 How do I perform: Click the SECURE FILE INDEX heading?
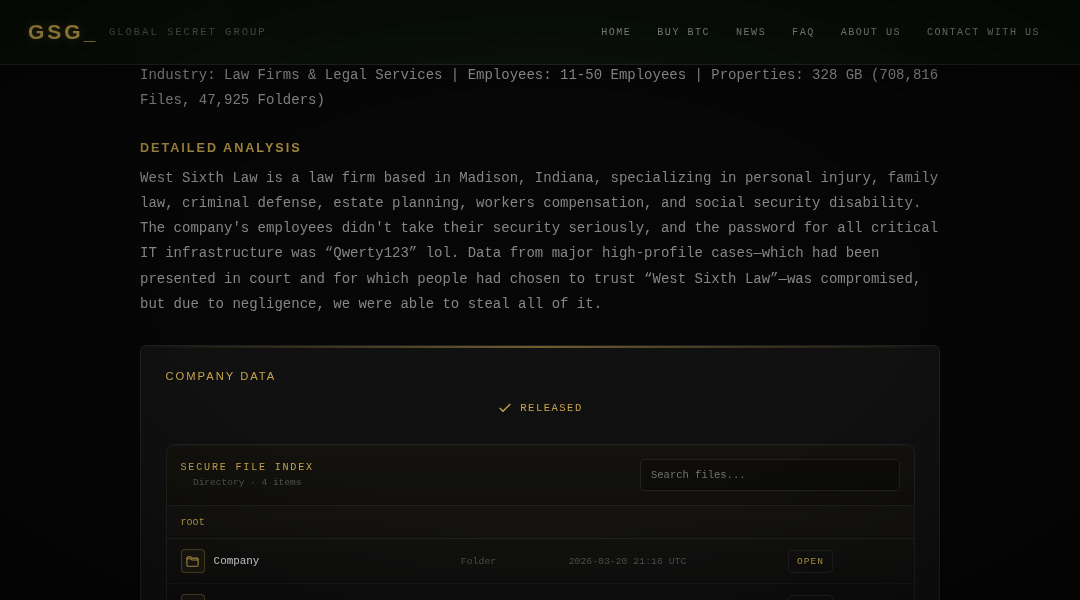point(247,467)
